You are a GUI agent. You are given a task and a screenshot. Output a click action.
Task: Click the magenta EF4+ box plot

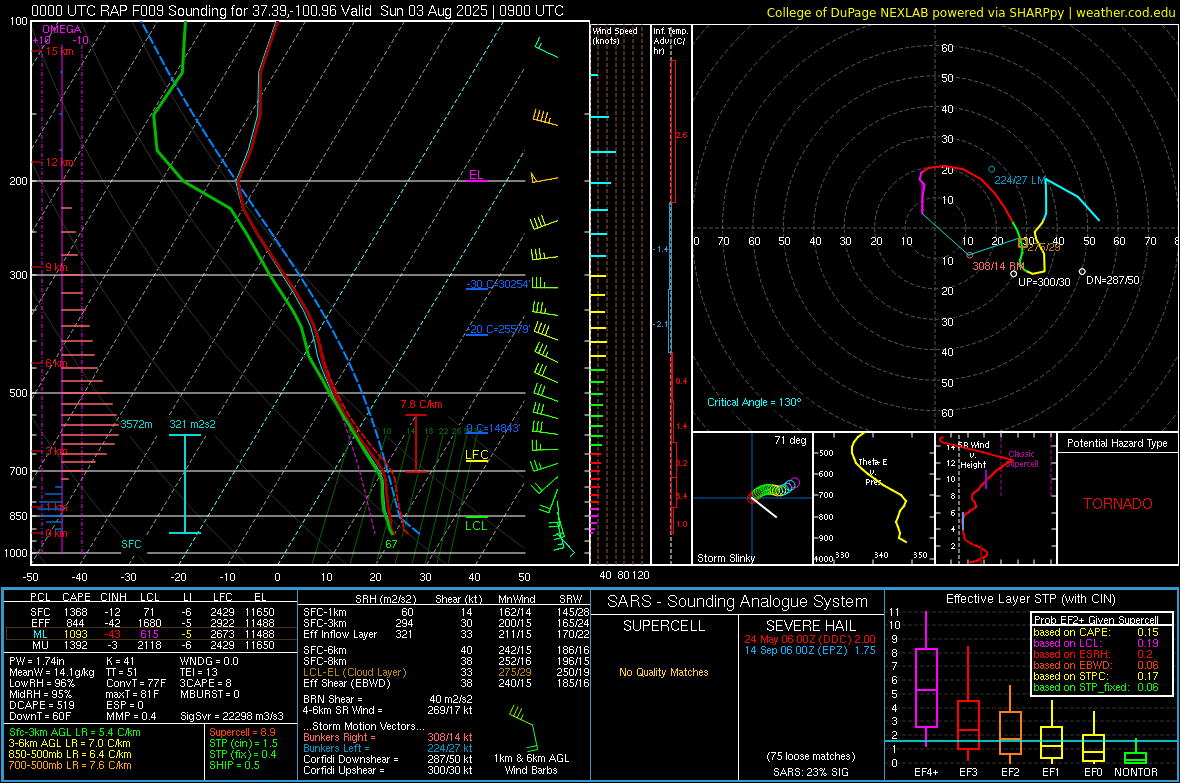(926, 681)
